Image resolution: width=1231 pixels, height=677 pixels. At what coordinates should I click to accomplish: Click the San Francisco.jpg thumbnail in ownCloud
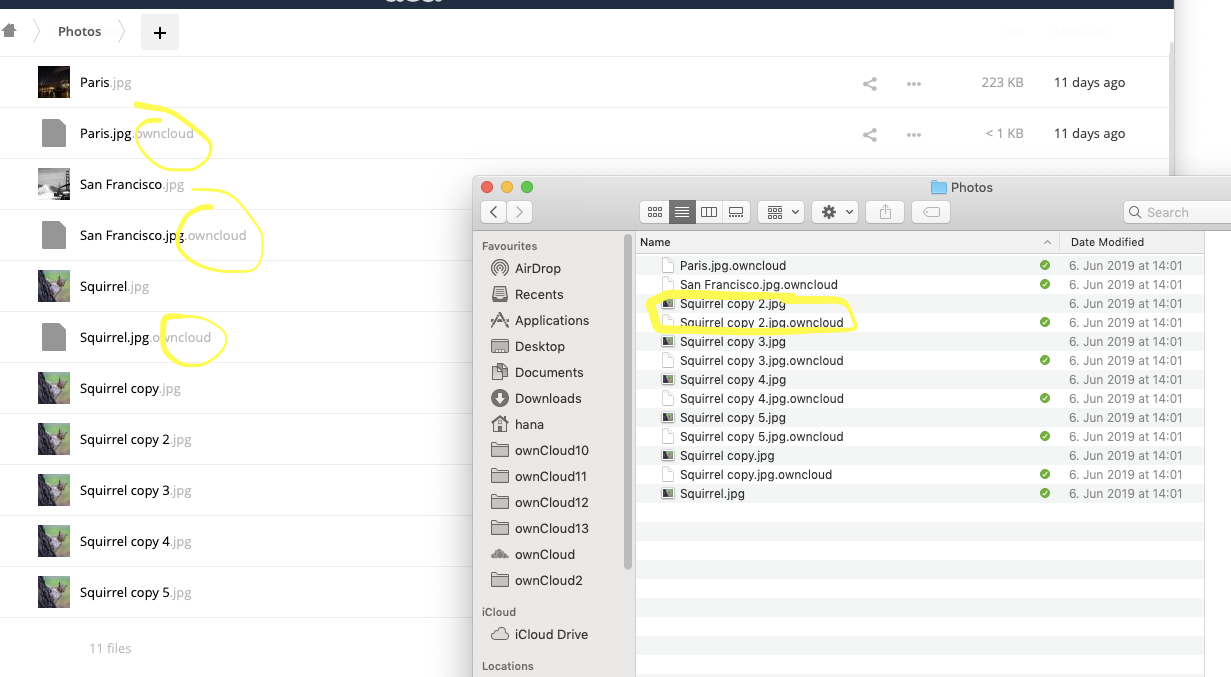54,184
